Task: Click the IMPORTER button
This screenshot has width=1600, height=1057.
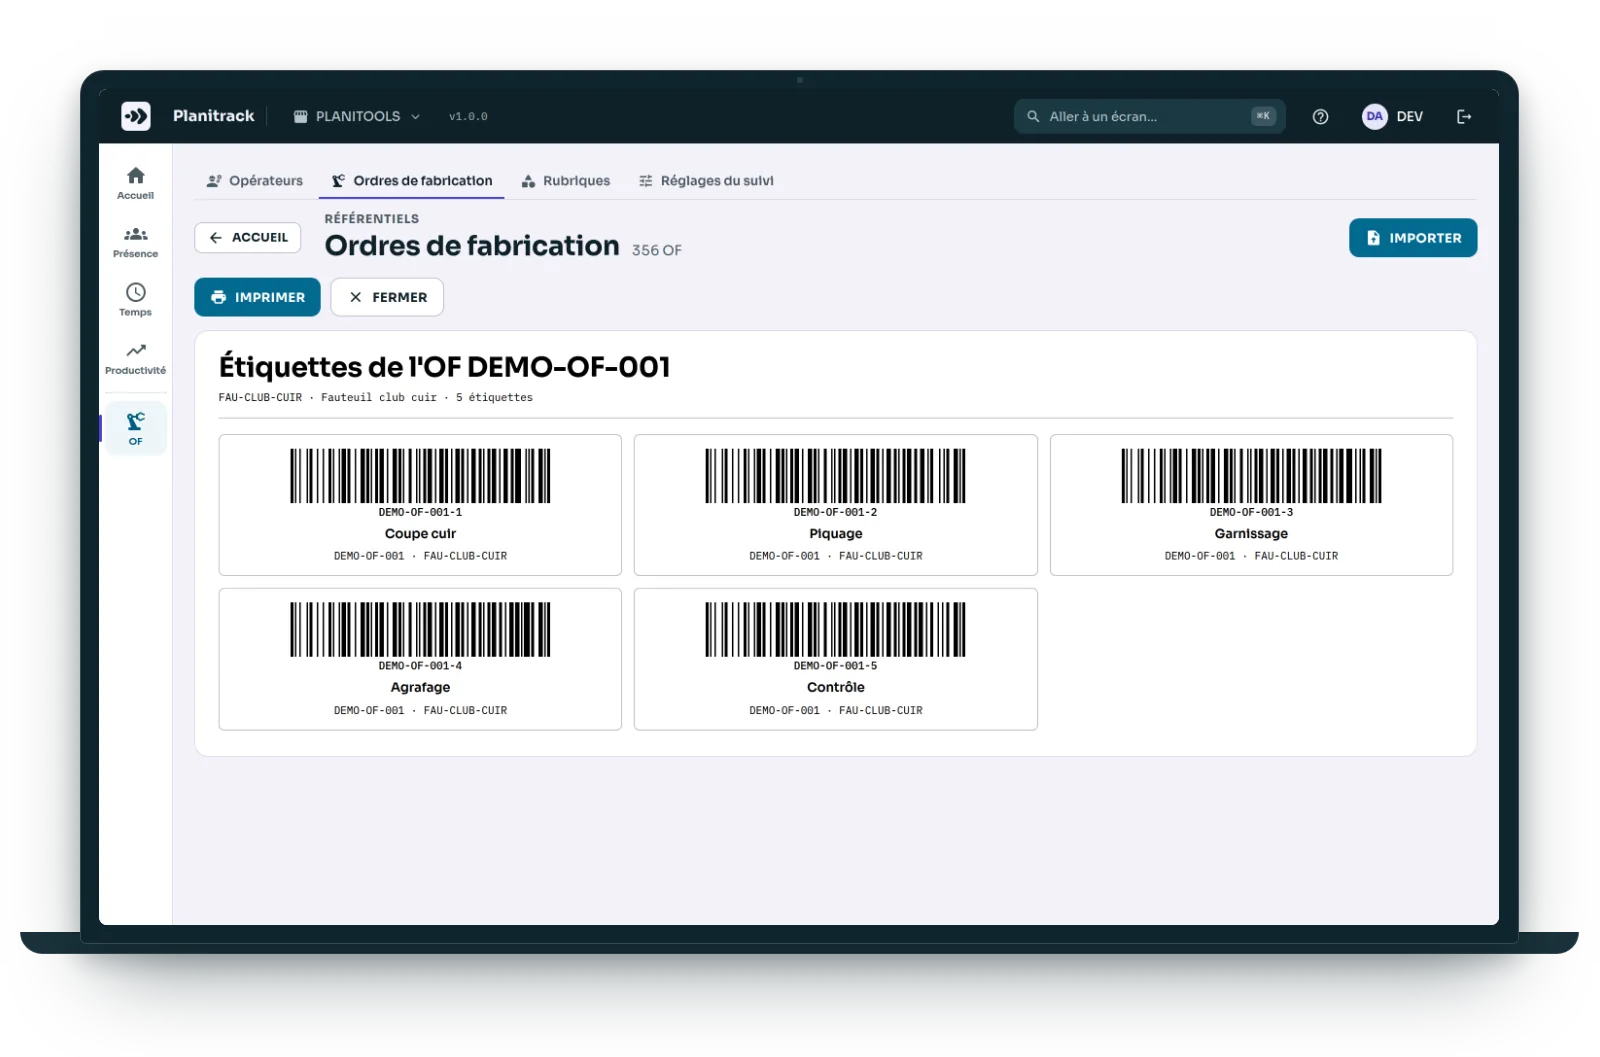Action: (1413, 238)
